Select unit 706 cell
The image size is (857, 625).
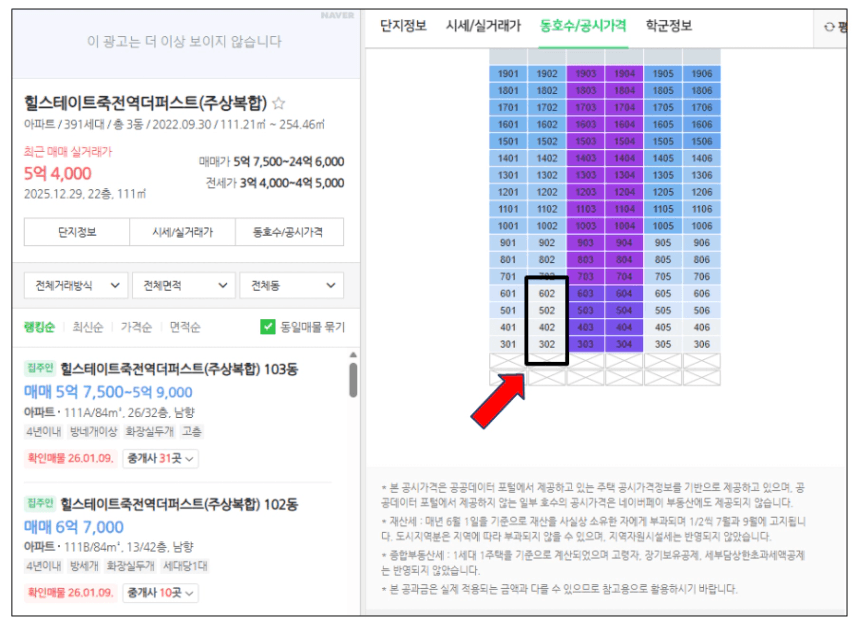pos(702,276)
